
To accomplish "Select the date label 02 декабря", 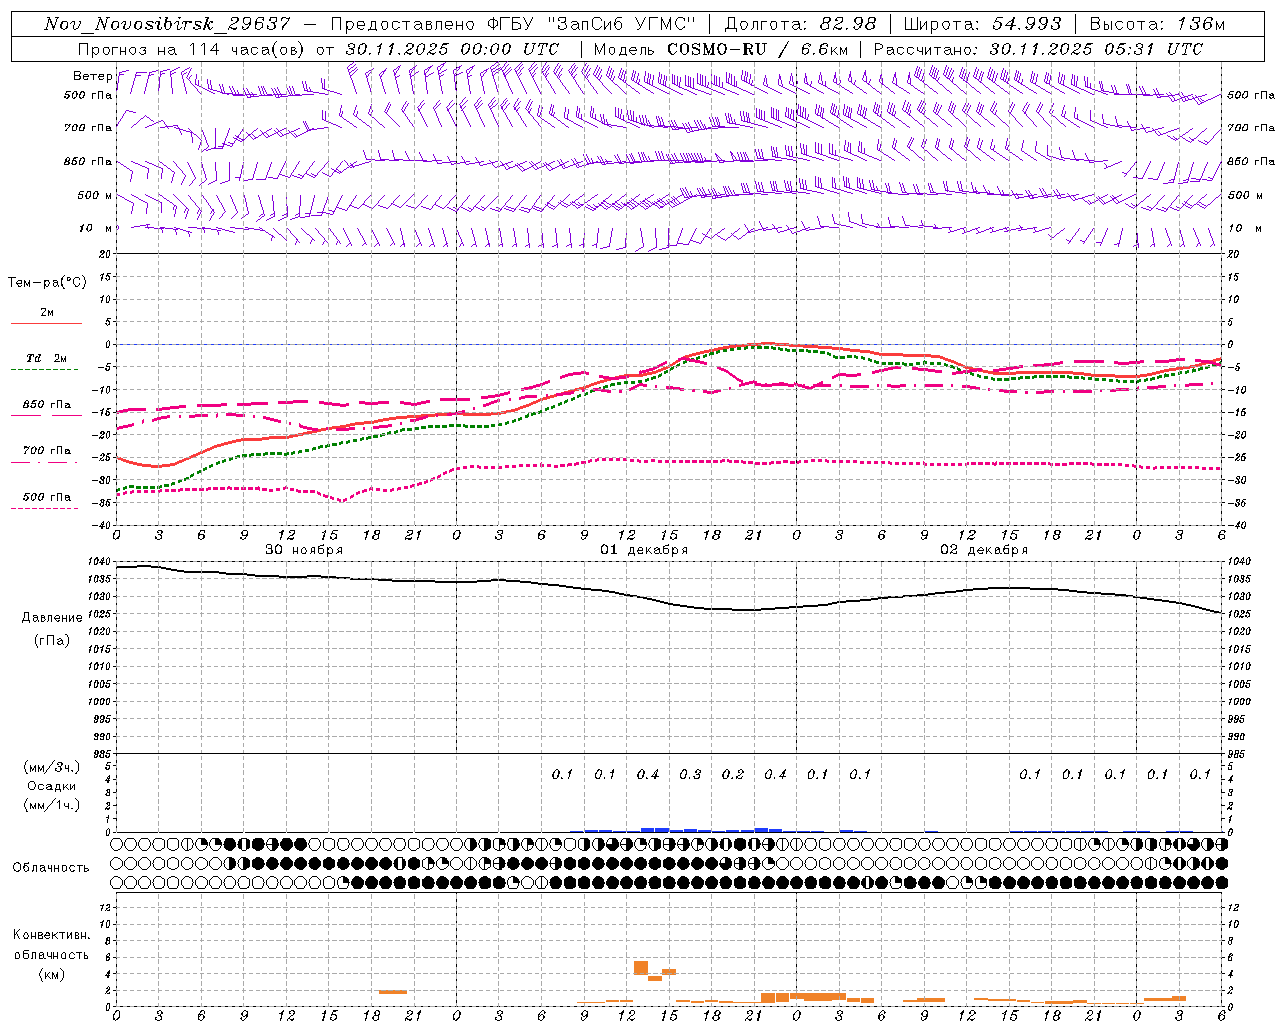I will tap(984, 550).
